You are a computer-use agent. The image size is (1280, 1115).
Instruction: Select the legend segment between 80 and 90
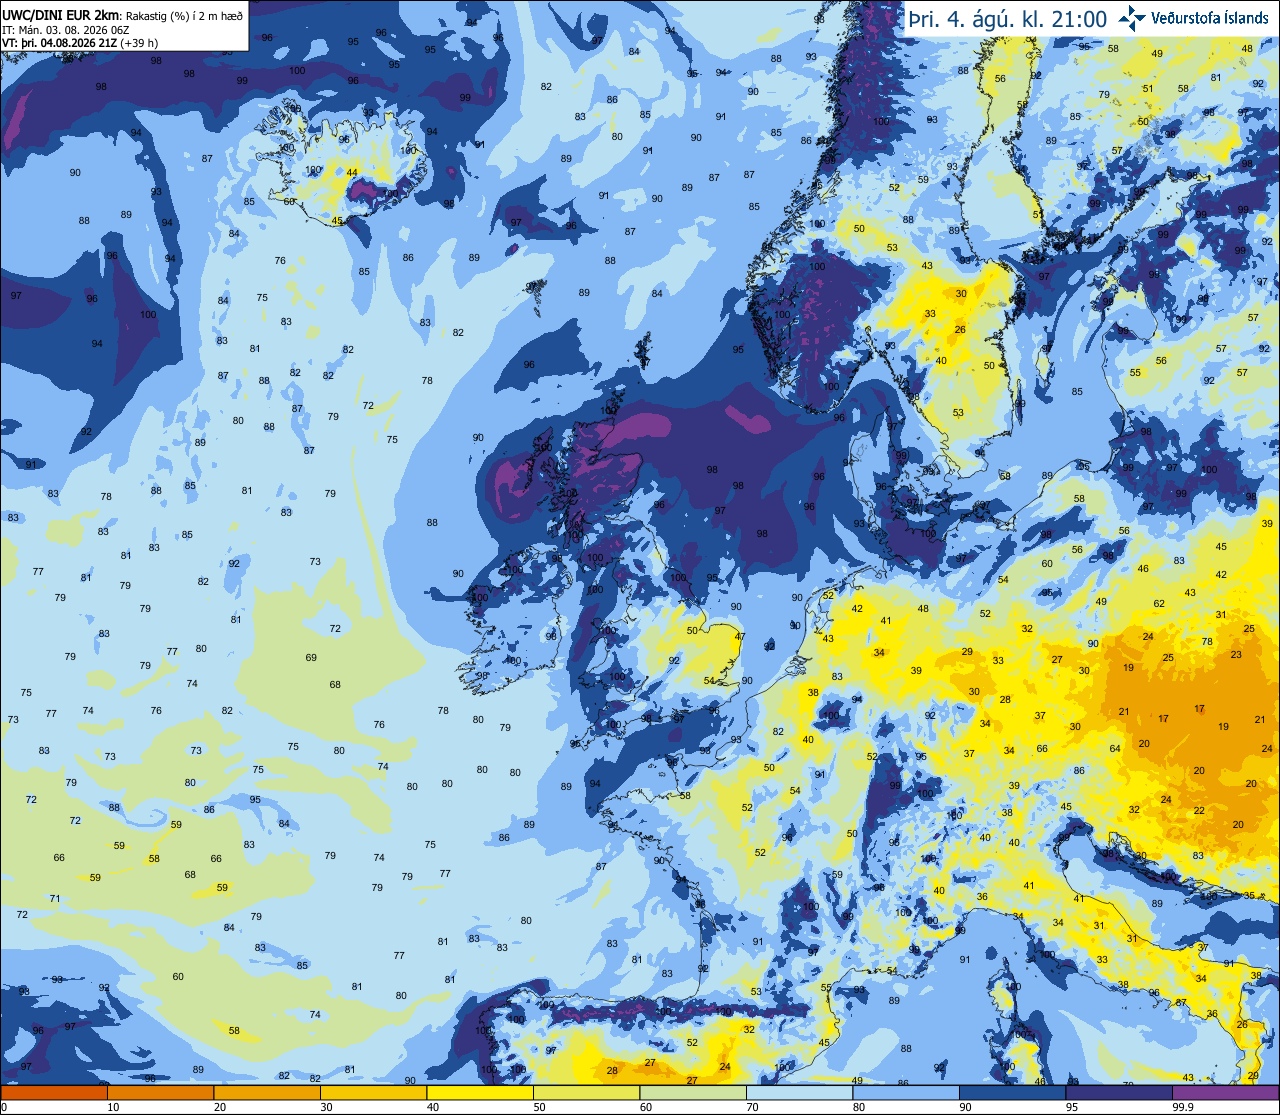906,1093
